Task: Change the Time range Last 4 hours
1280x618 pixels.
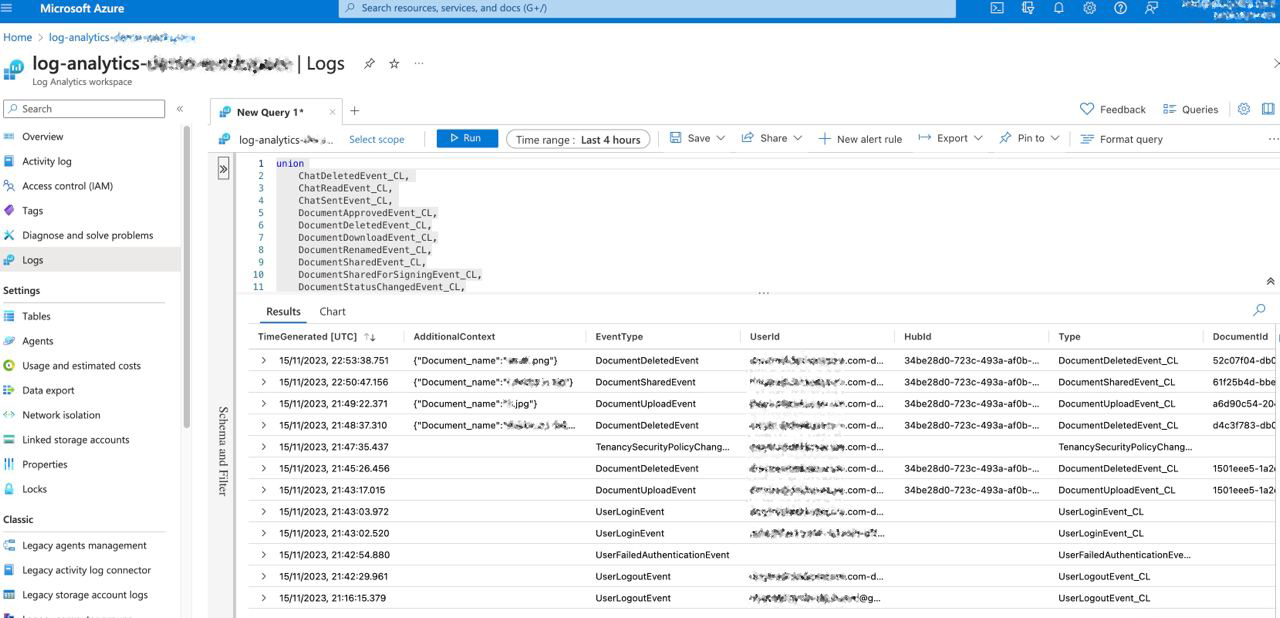Action: tap(578, 139)
